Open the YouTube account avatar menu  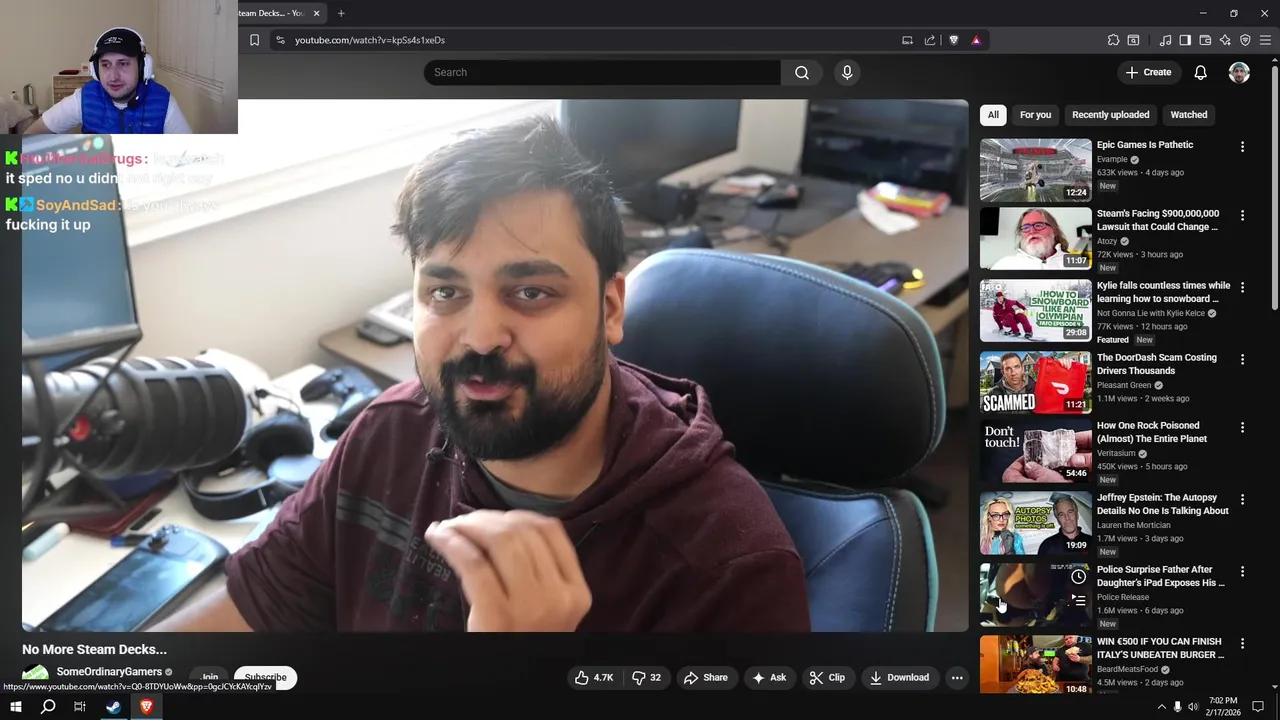click(1239, 72)
